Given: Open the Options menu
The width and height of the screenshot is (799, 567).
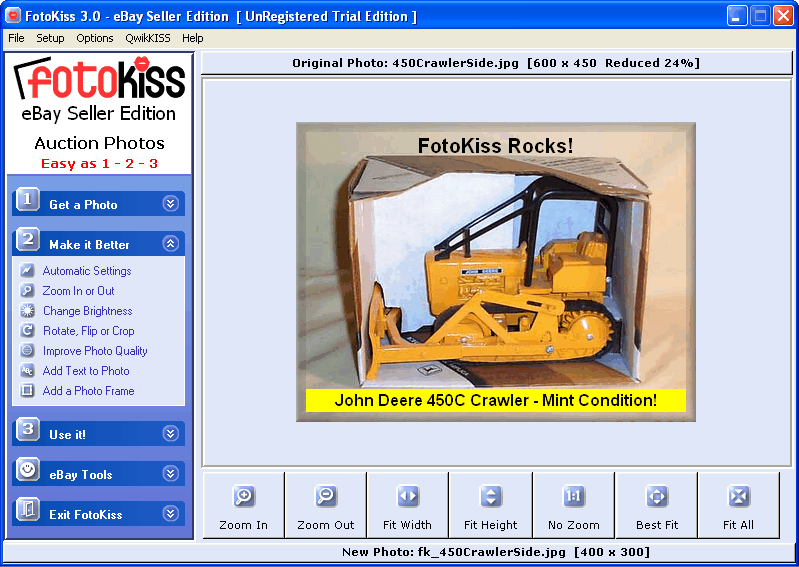Looking at the screenshot, I should click(x=95, y=38).
